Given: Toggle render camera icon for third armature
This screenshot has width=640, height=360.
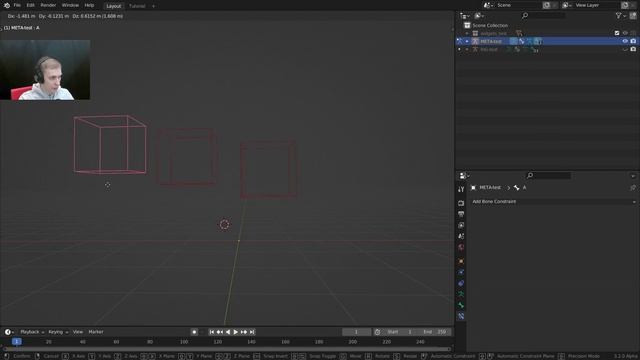Looking at the screenshot, I should (x=633, y=49).
